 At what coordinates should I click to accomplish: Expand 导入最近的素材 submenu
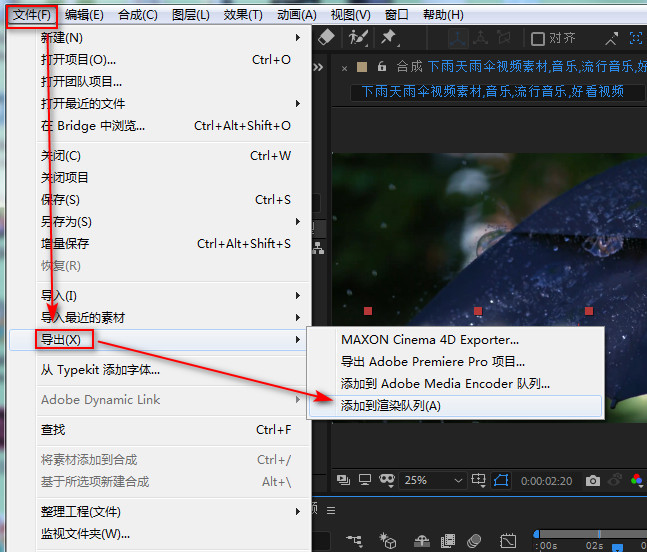click(x=173, y=318)
